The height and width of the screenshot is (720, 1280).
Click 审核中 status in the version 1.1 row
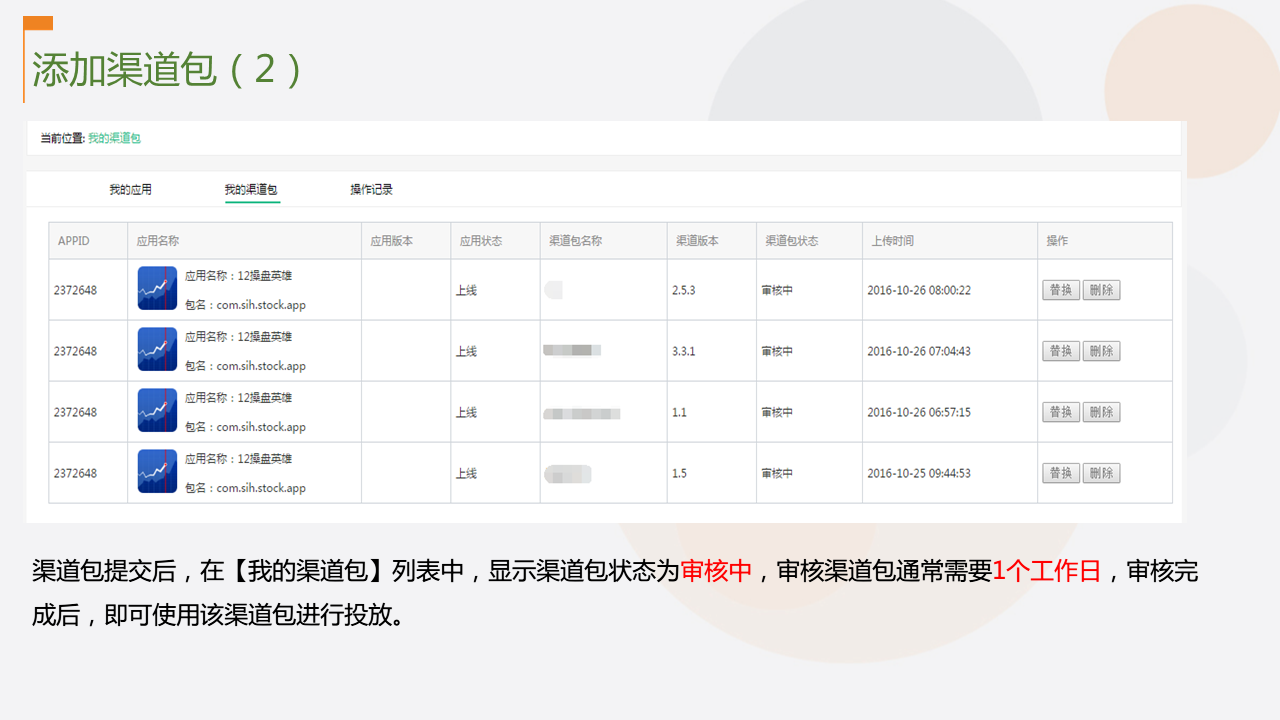click(x=777, y=412)
